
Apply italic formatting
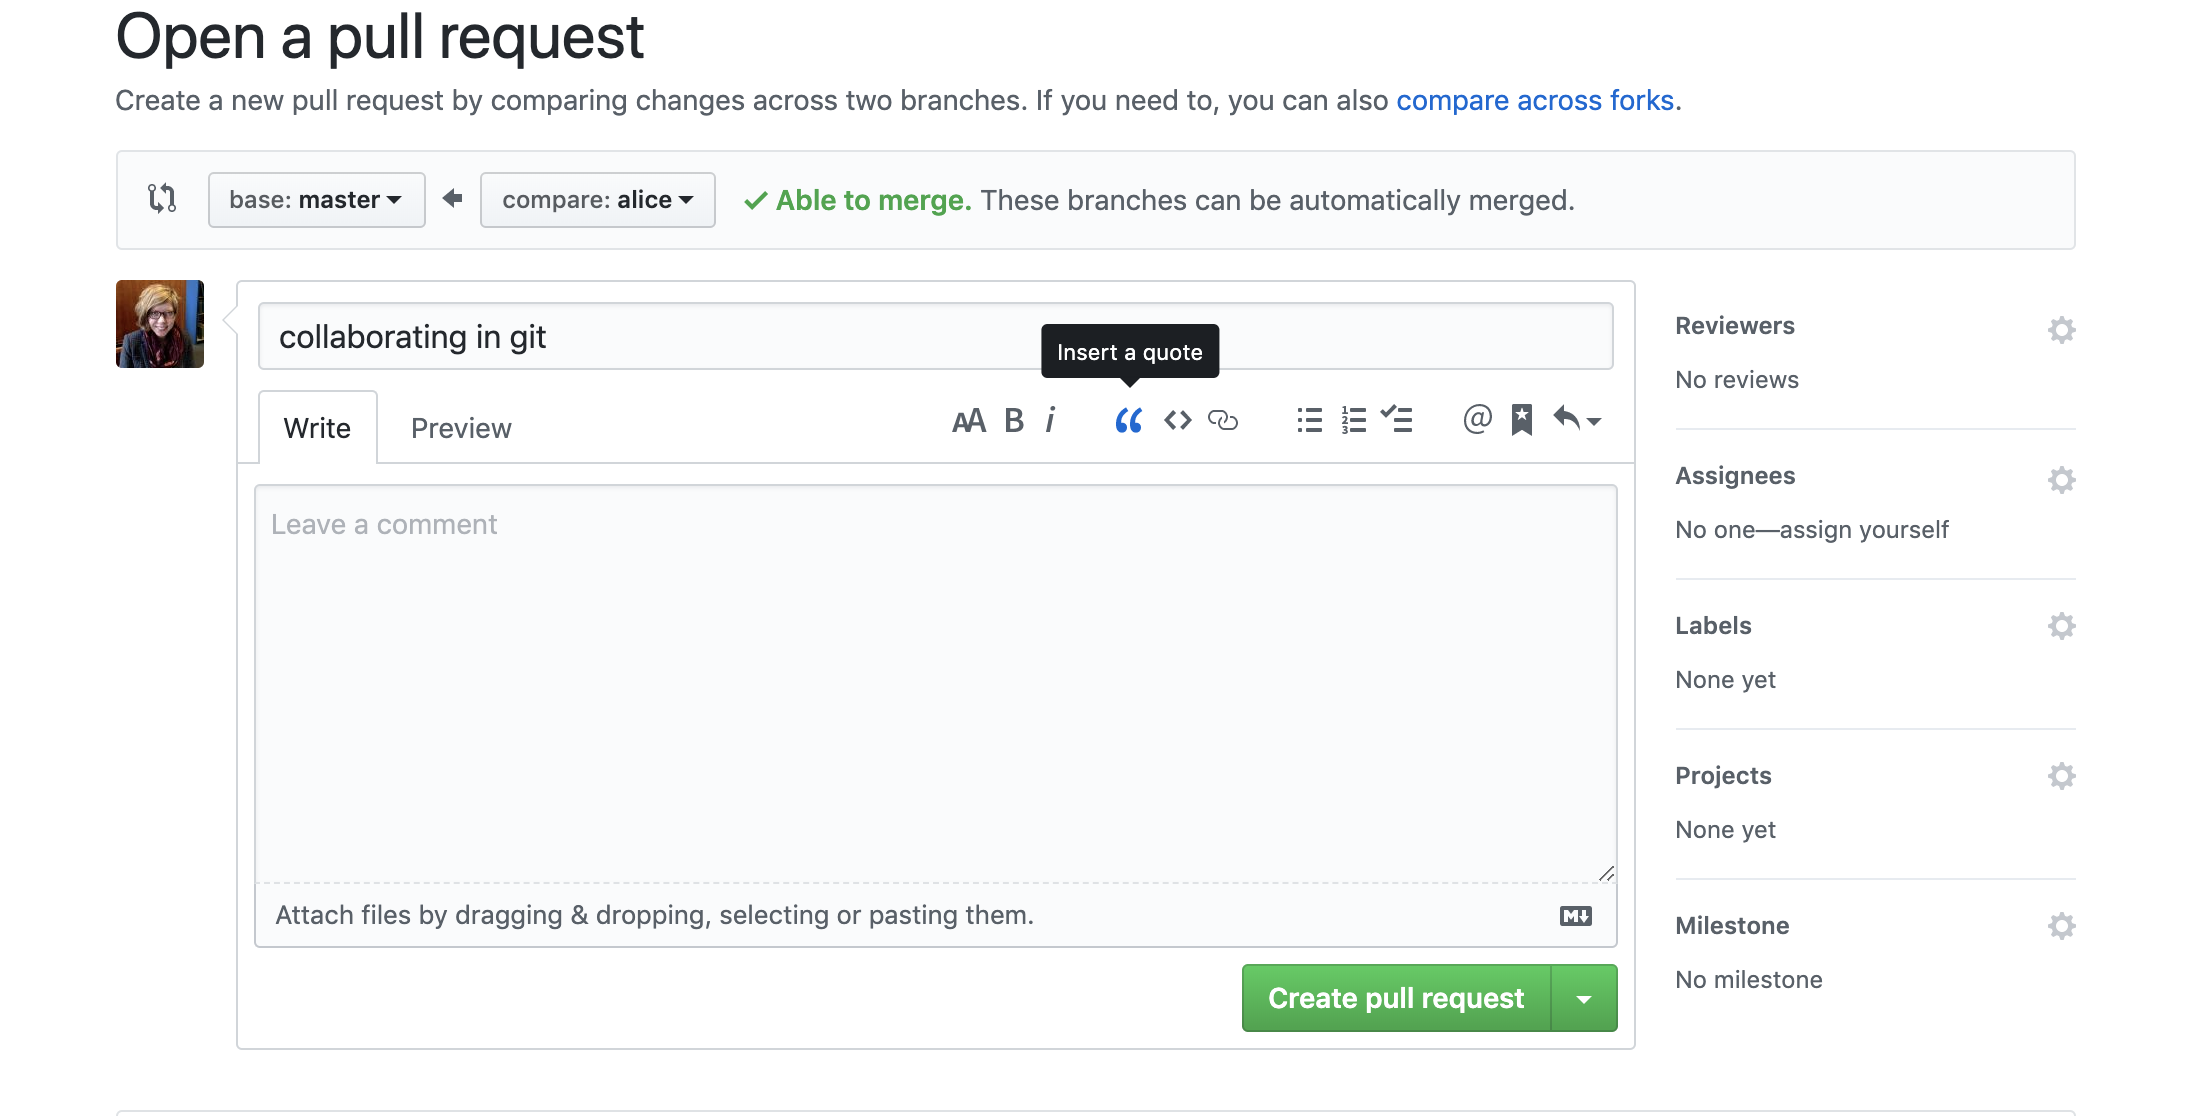pyautogui.click(x=1051, y=420)
